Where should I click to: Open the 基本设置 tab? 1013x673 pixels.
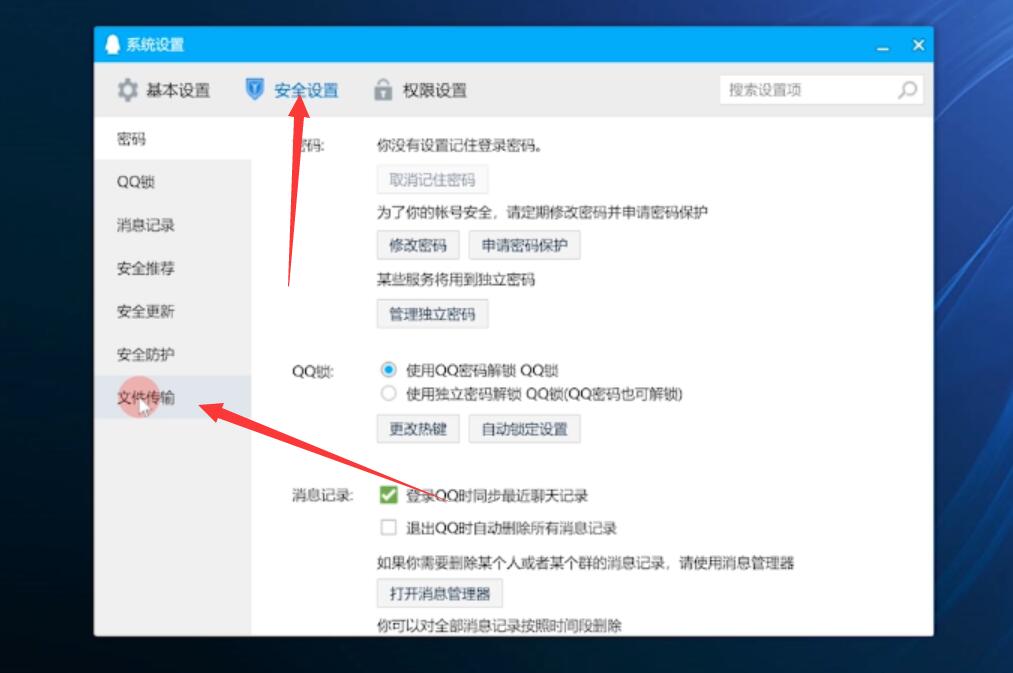coord(163,90)
